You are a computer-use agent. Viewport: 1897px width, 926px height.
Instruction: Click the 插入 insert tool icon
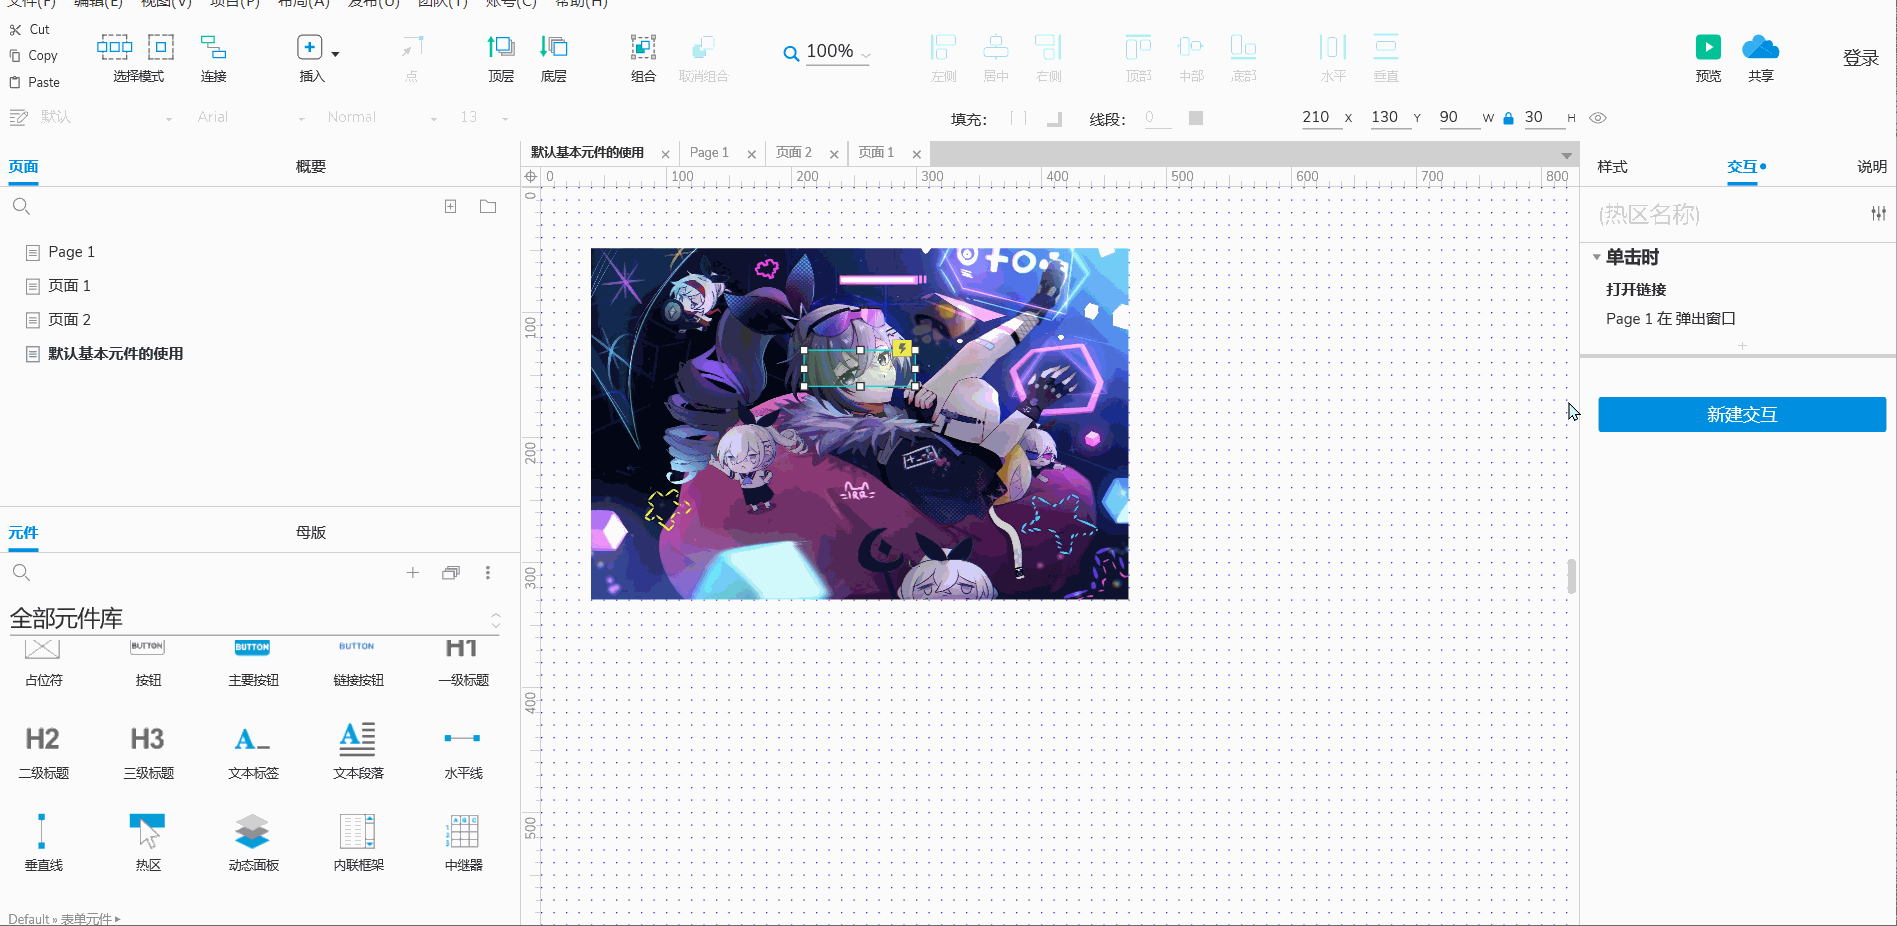(x=310, y=47)
